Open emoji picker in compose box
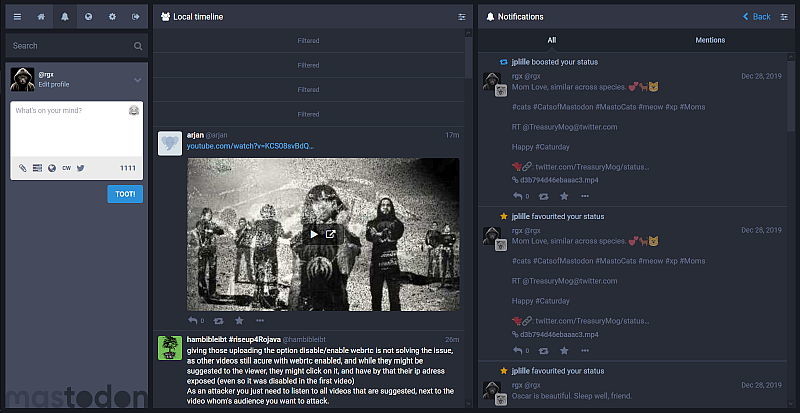 pyautogui.click(x=133, y=110)
